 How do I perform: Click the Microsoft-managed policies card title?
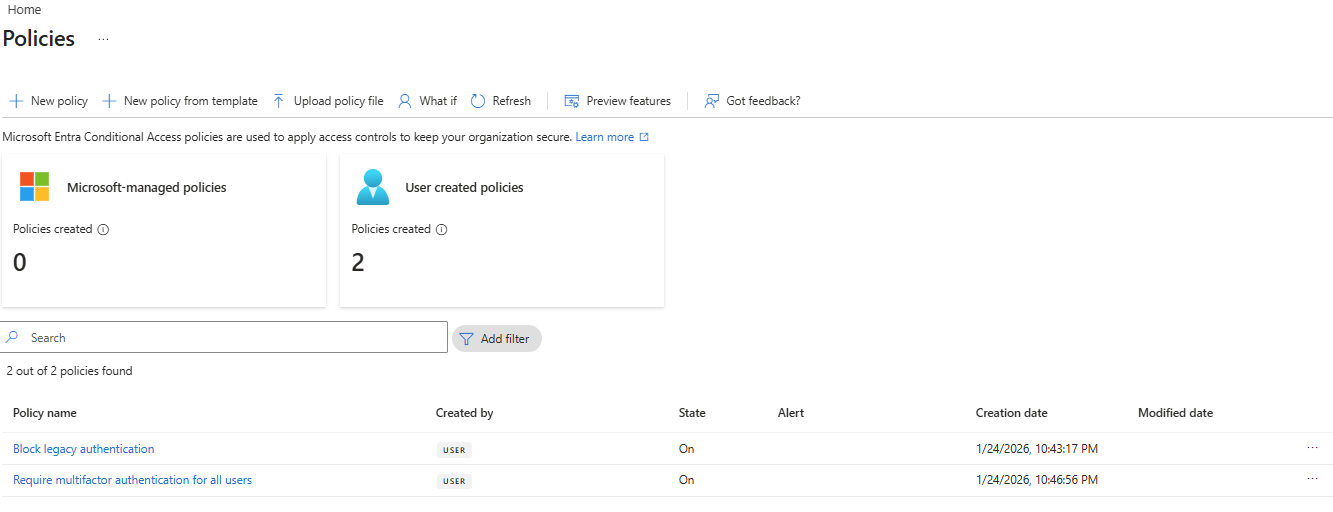(147, 187)
